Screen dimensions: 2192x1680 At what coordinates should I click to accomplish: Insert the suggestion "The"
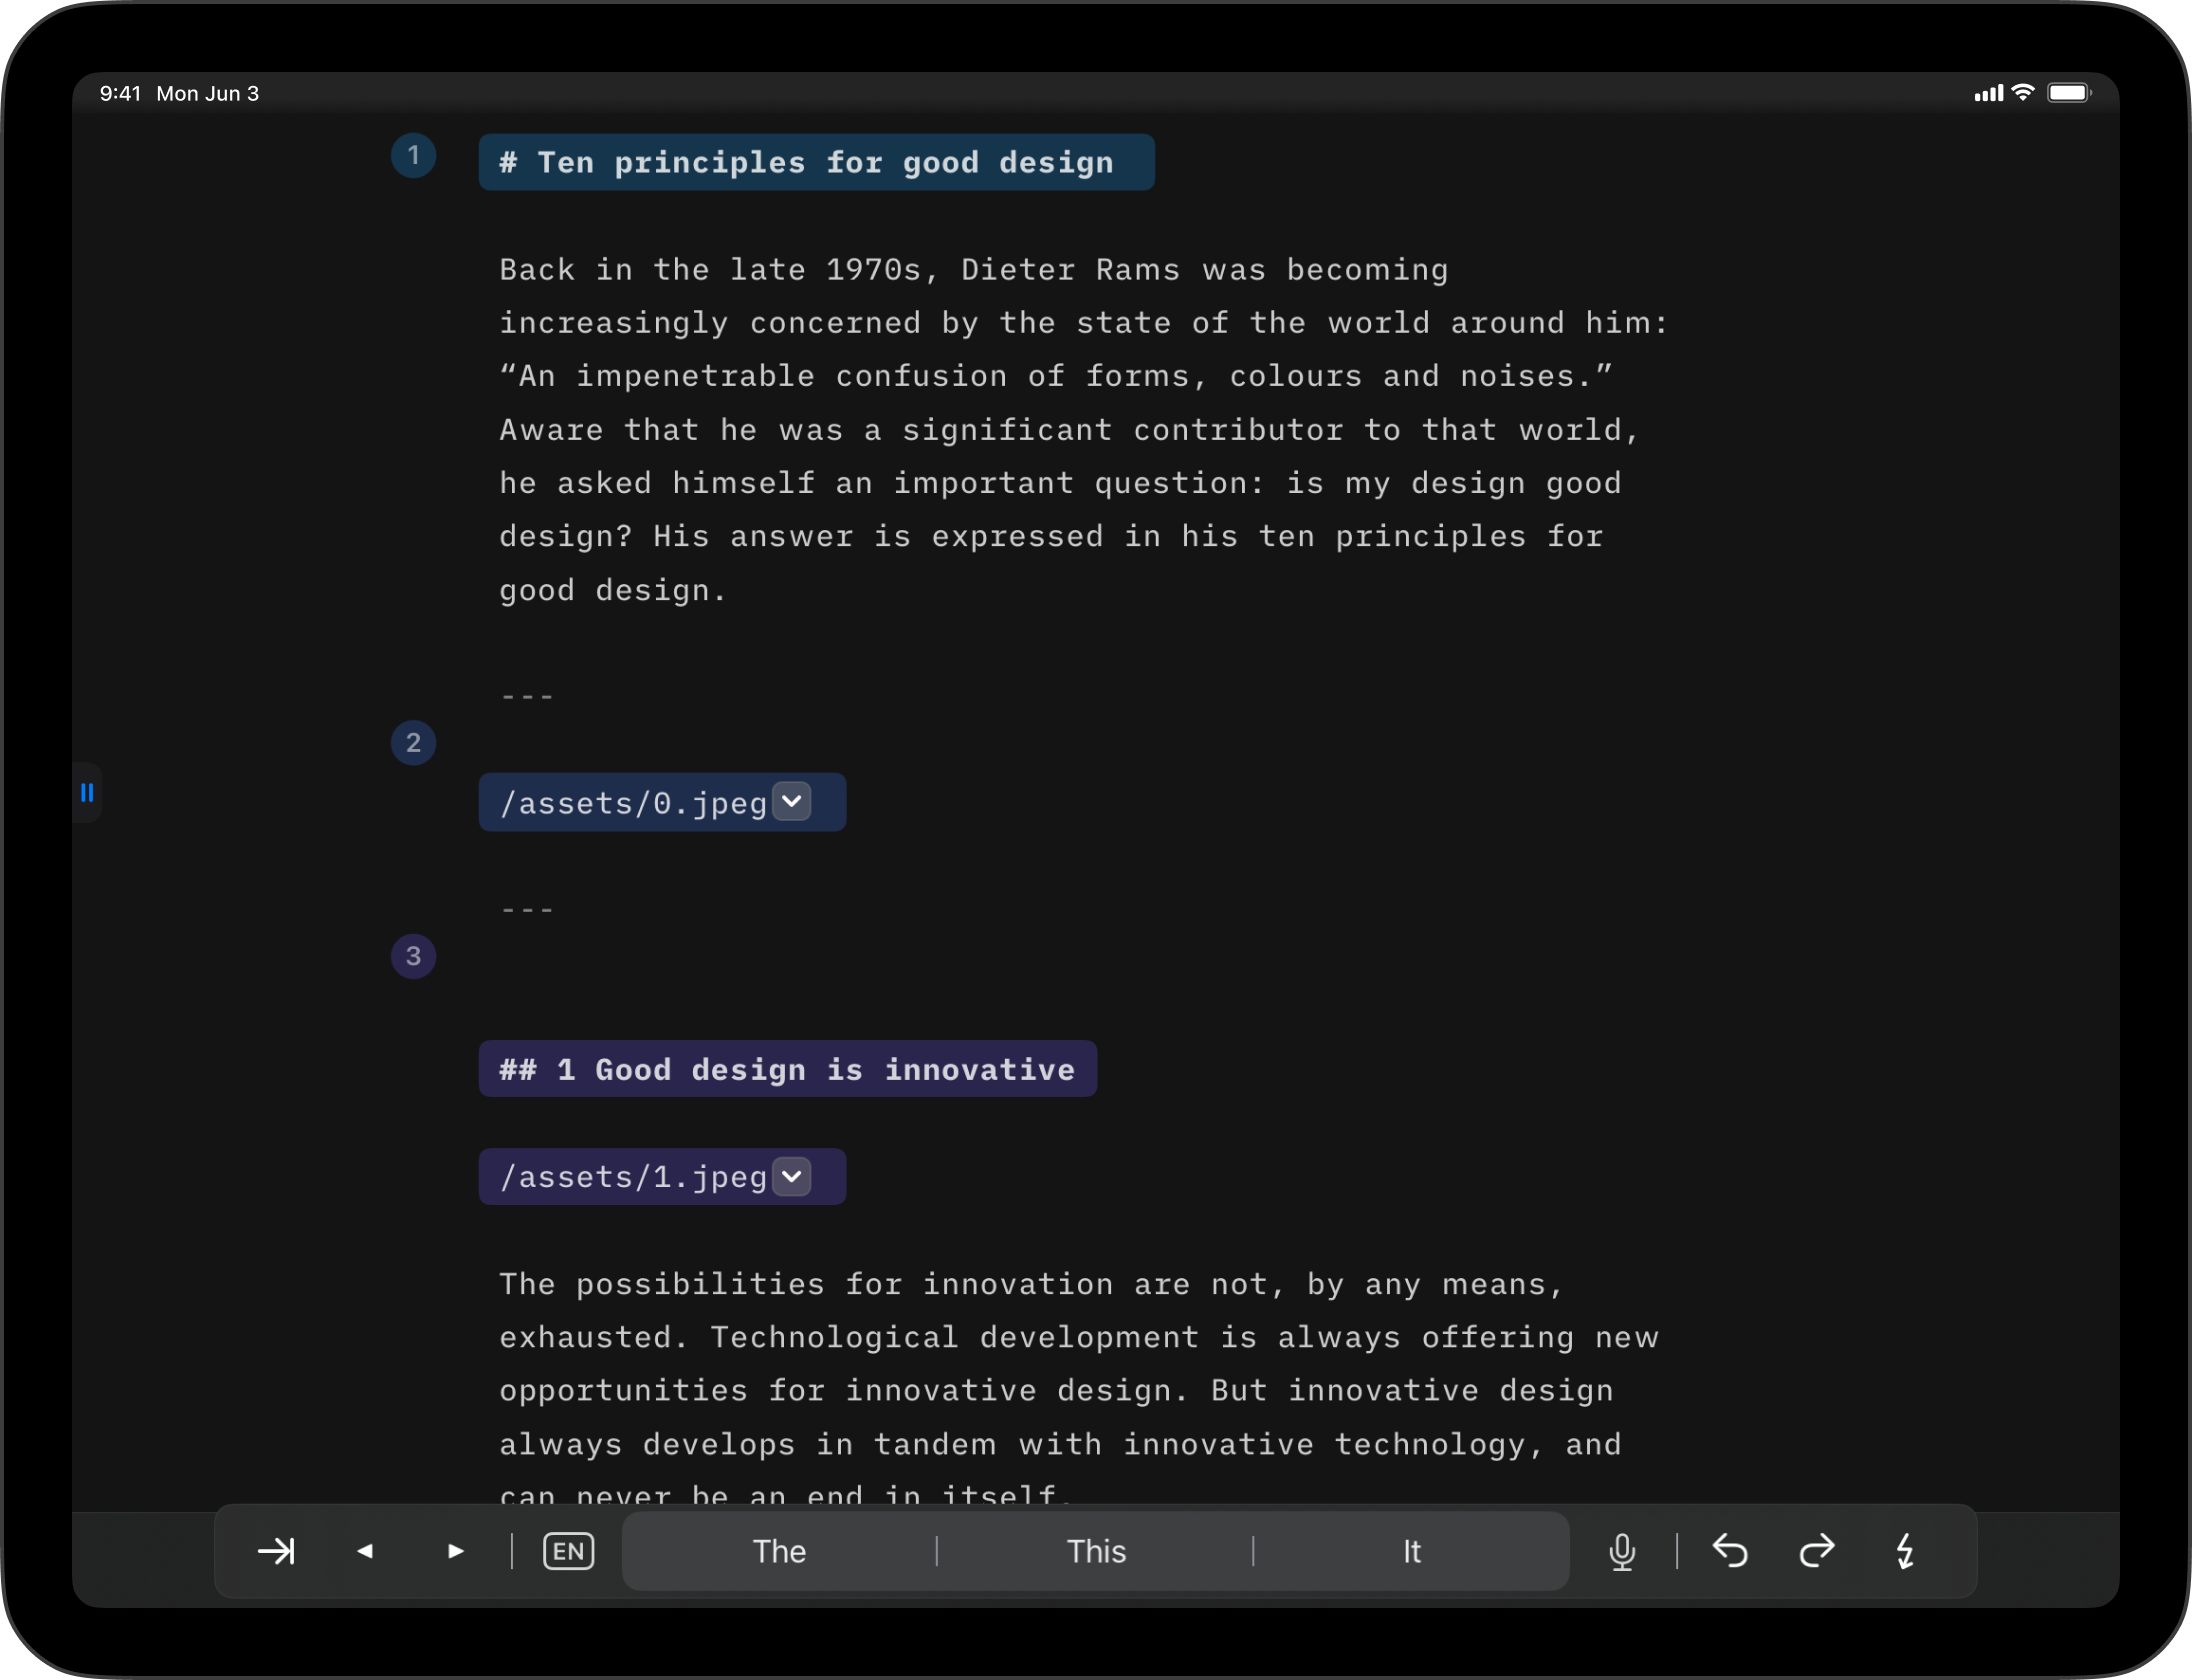pos(779,1551)
